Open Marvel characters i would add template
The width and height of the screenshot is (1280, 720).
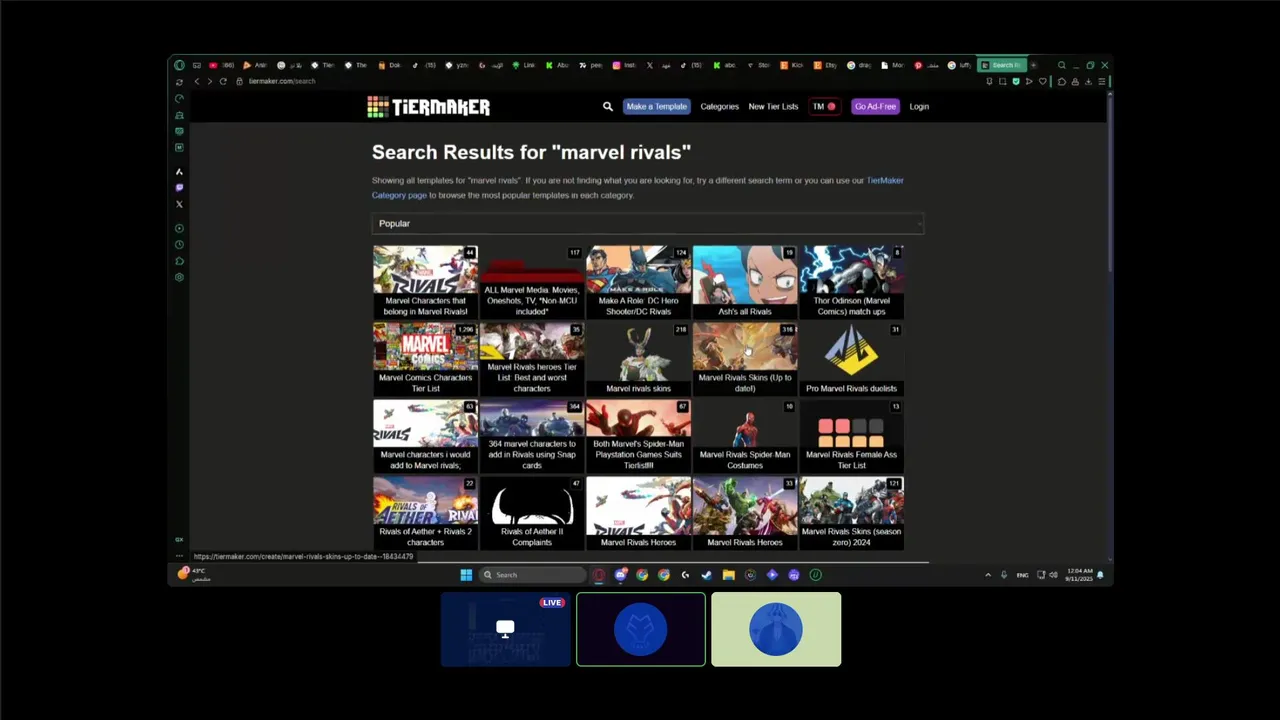[x=425, y=436]
